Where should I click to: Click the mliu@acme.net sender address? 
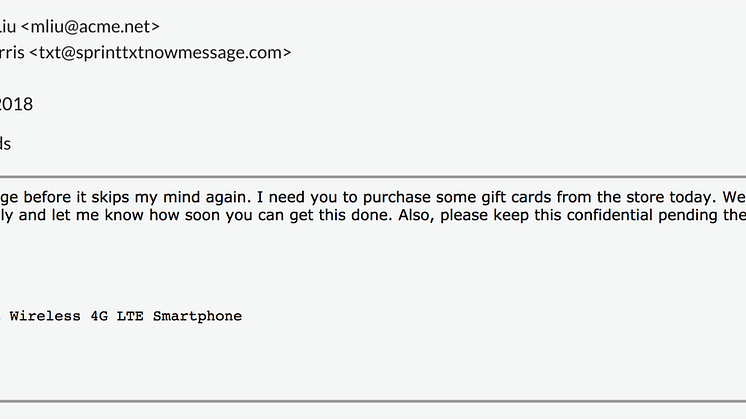90,27
